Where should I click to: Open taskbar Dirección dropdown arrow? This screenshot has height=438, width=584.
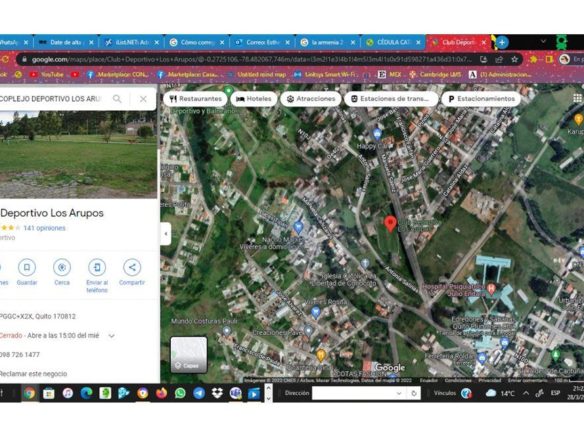tap(399, 393)
